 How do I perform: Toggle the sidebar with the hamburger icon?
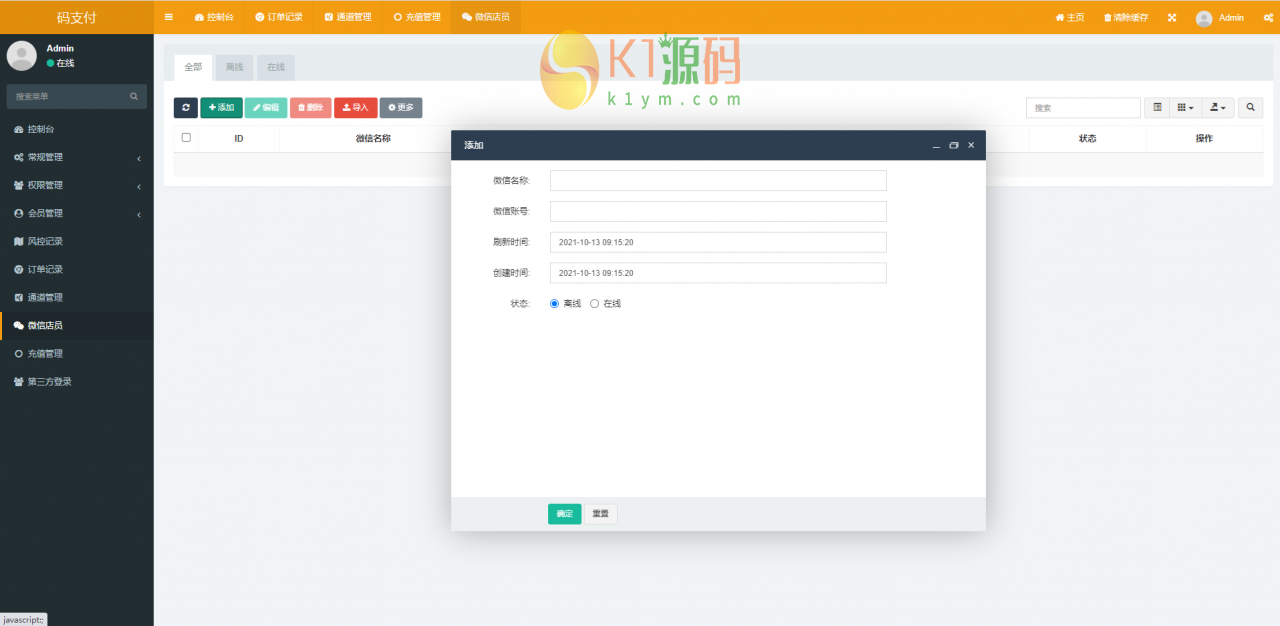[x=168, y=16]
